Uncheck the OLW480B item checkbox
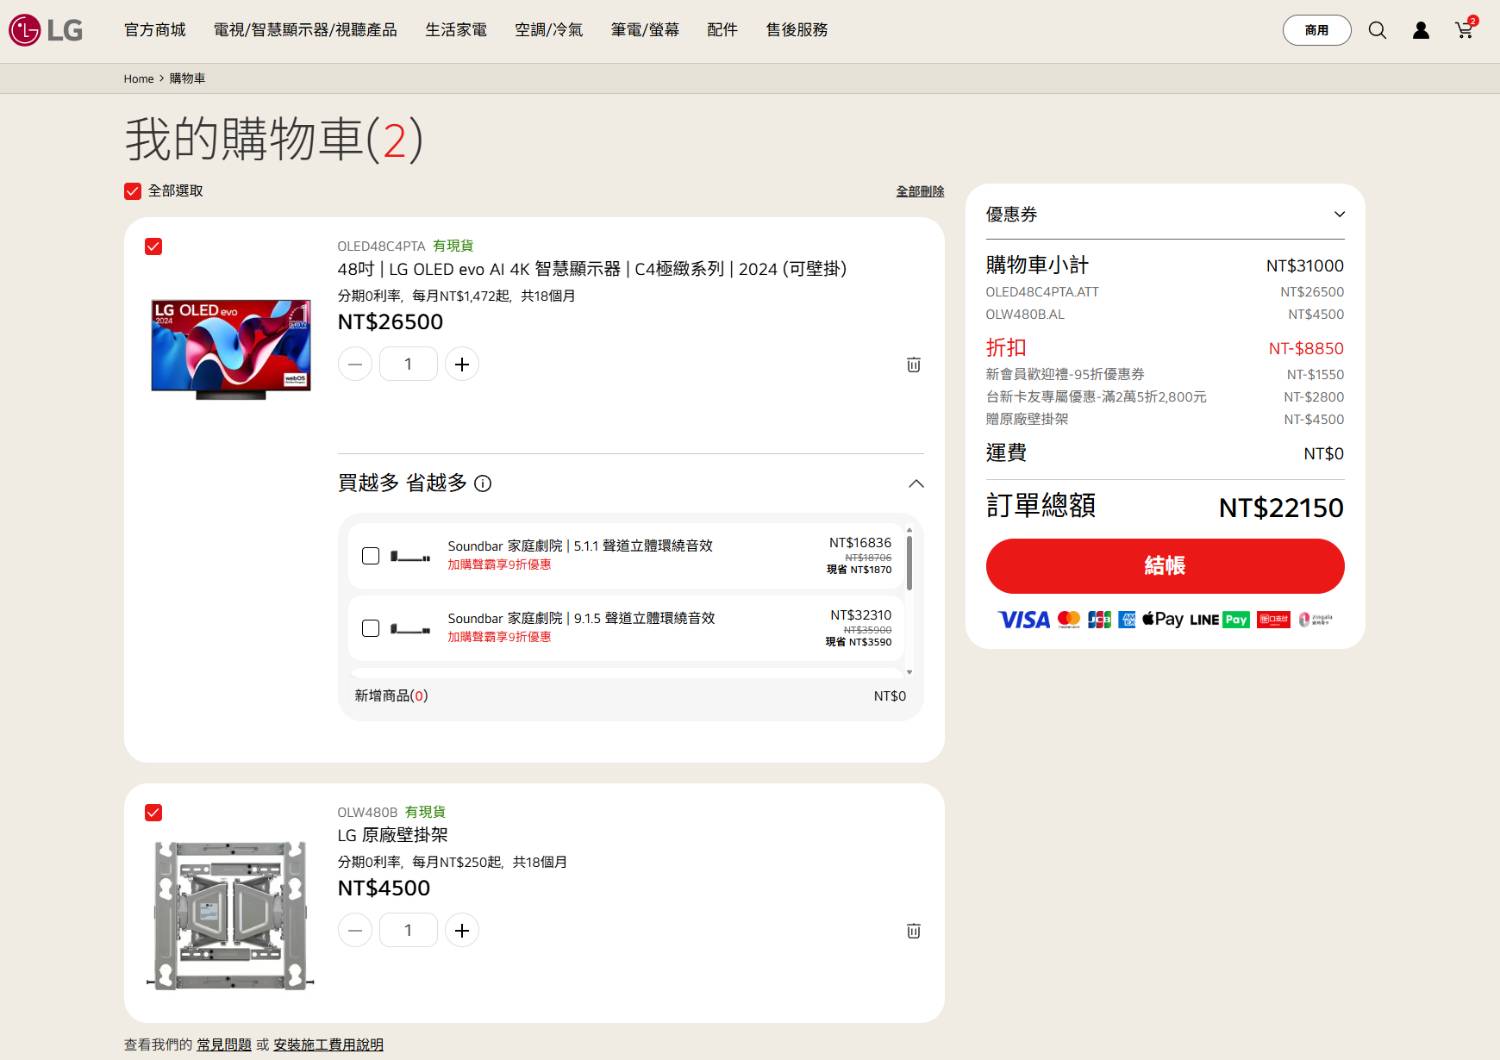 pyautogui.click(x=153, y=813)
